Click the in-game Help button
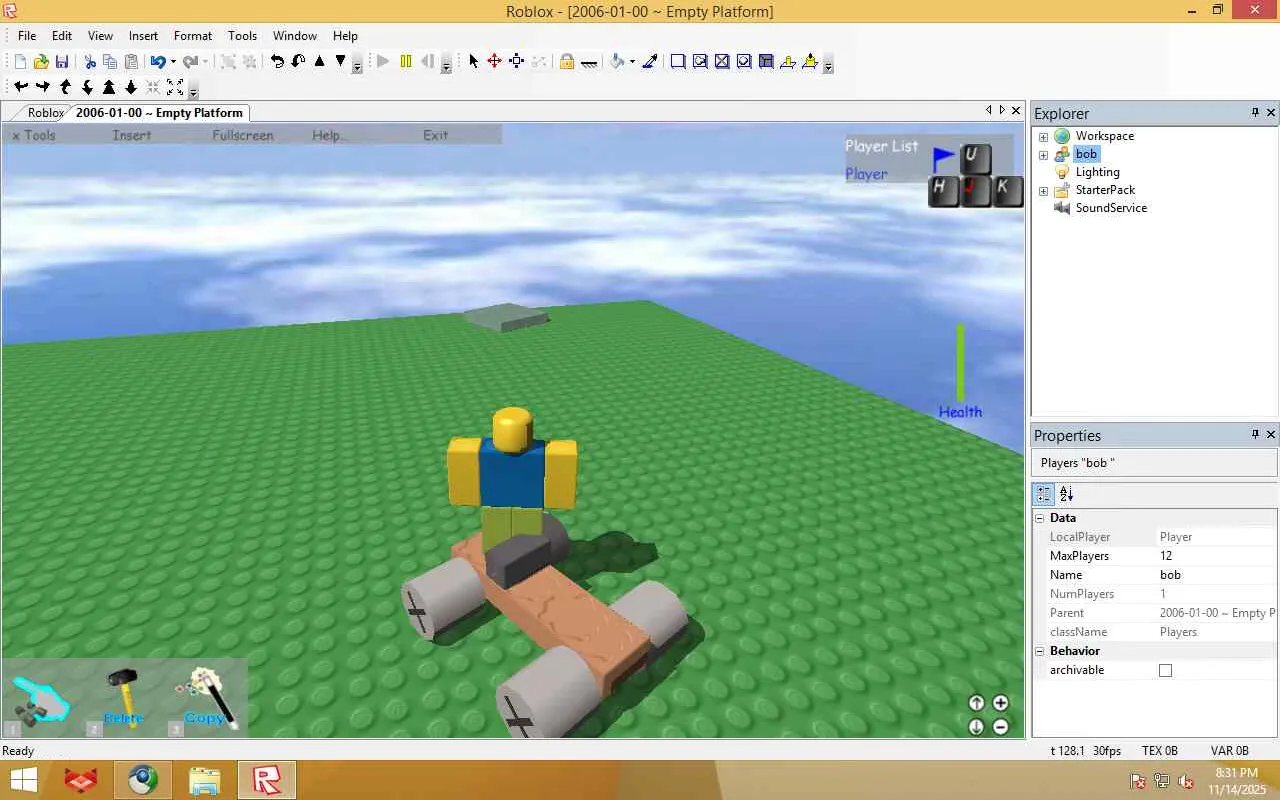 pyautogui.click(x=330, y=136)
